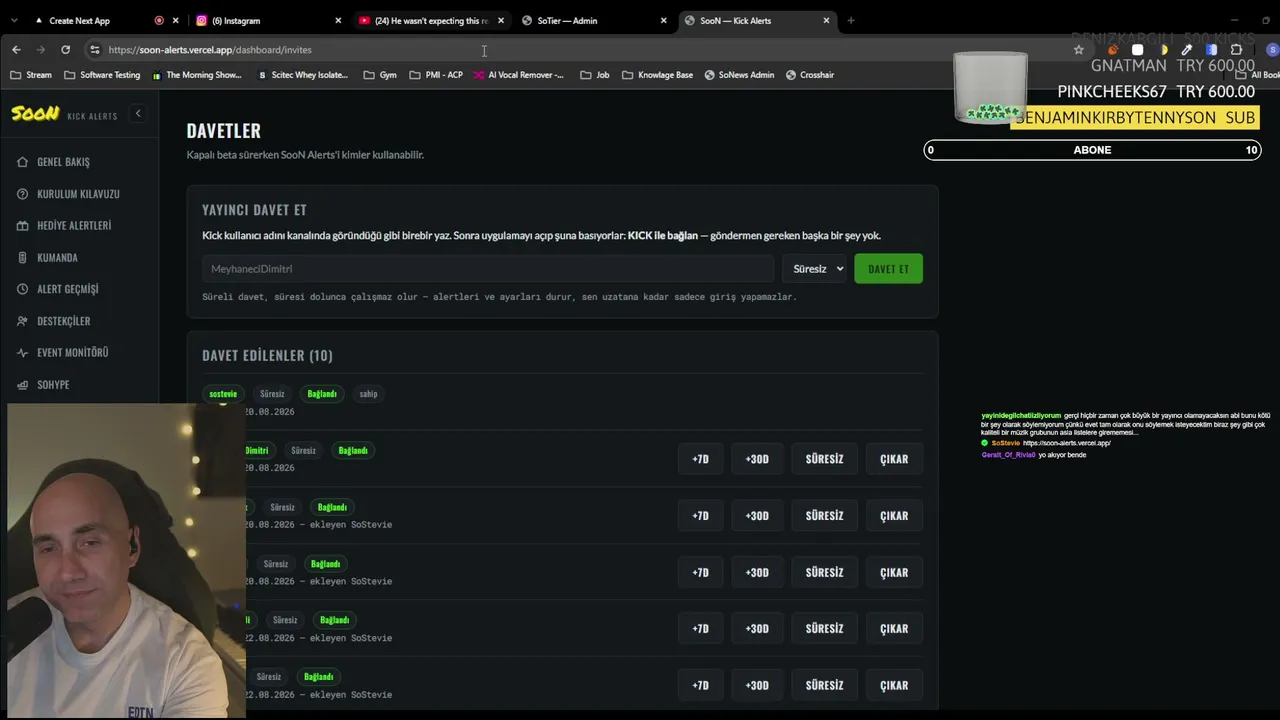
Task: Open The Morning Show bookmark
Action: (x=197, y=75)
